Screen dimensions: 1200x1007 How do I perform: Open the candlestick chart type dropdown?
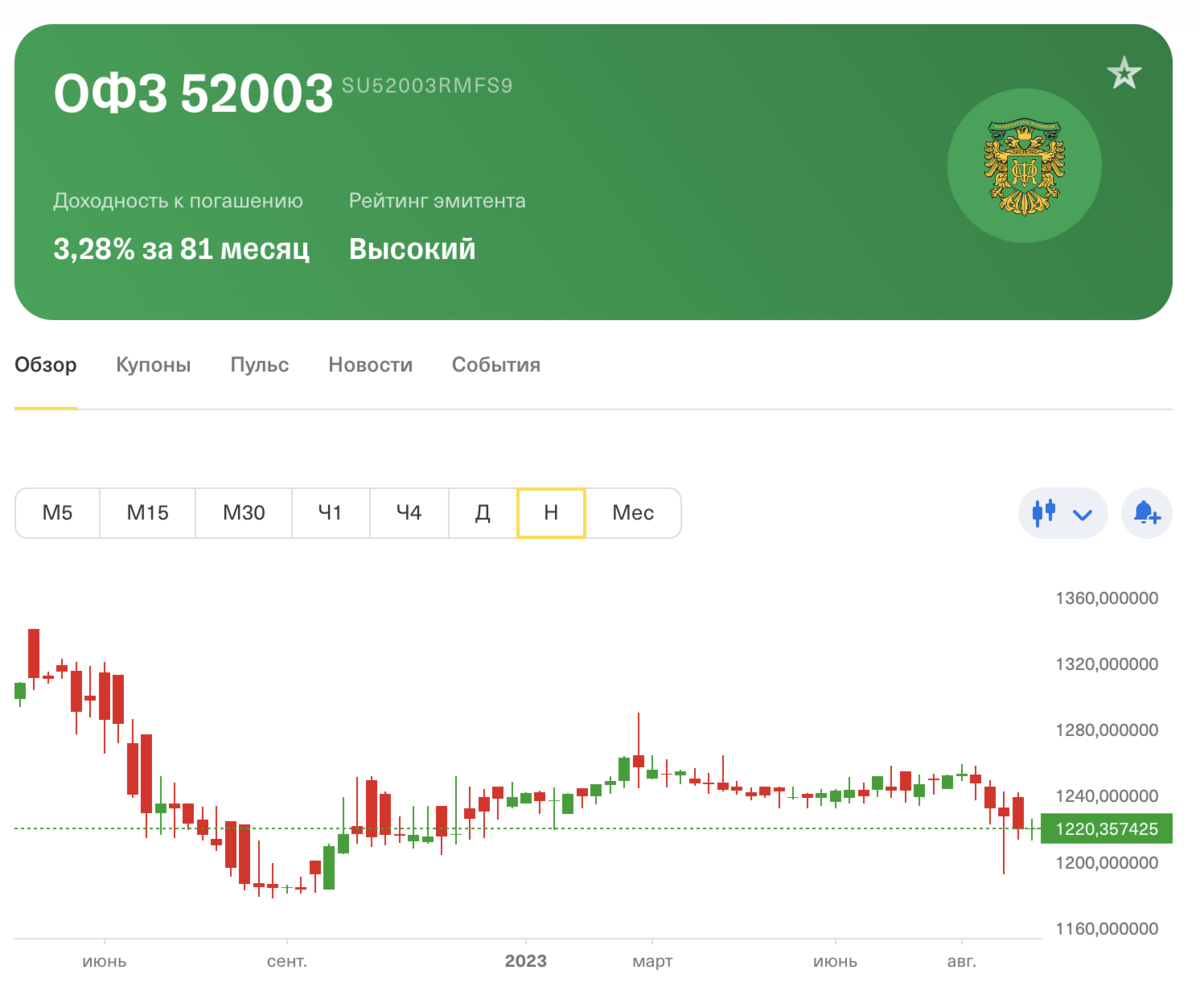[1063, 514]
